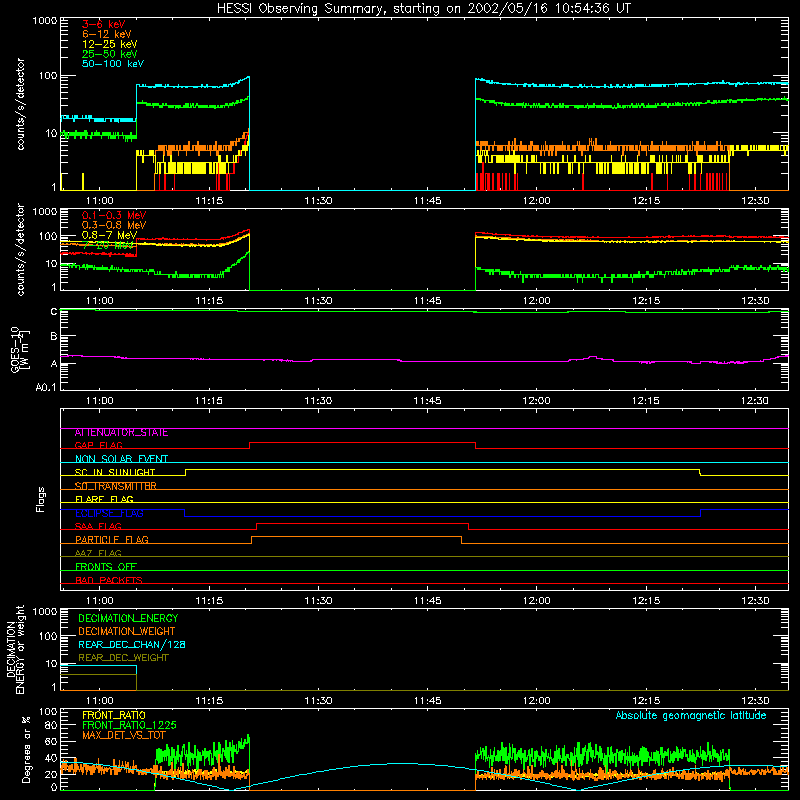Click the A0.1 tick label on GOES panel
The image size is (800, 800).
[46, 387]
